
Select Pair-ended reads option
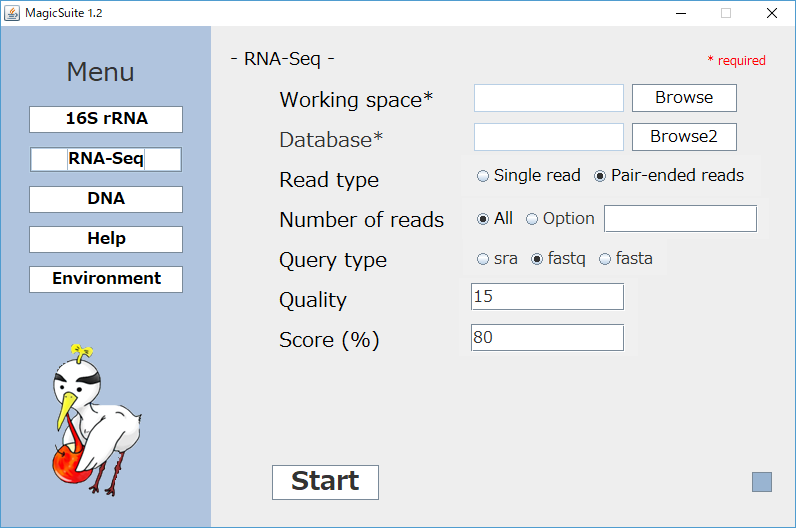669,176
